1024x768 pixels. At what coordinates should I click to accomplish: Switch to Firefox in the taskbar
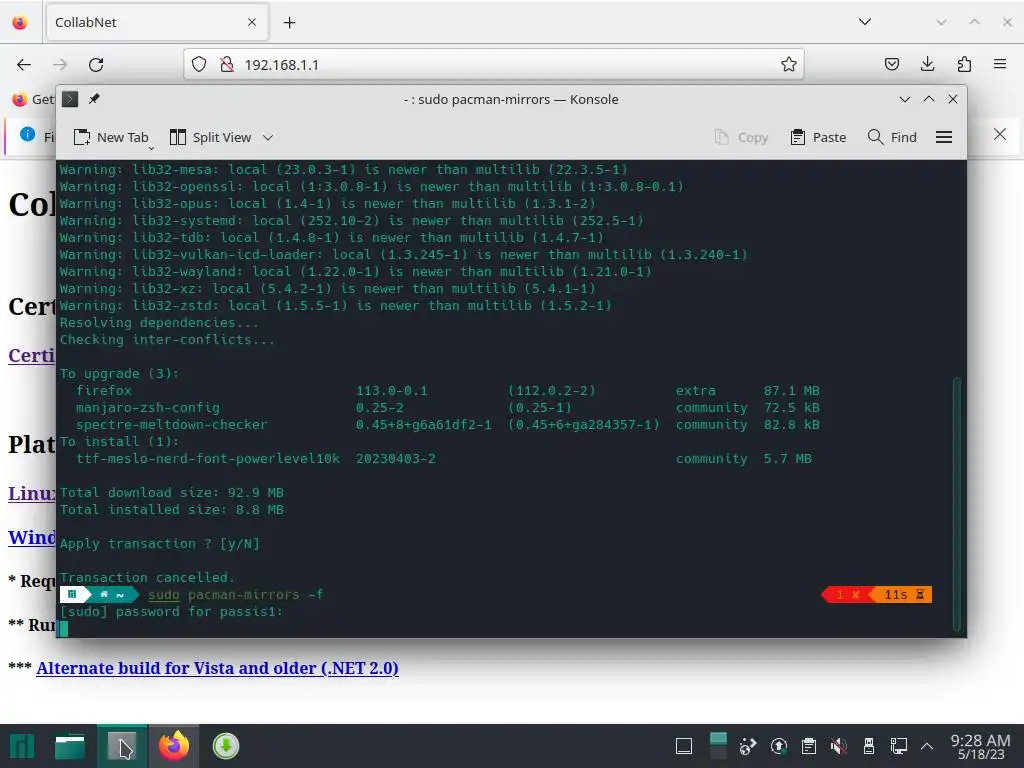(174, 746)
